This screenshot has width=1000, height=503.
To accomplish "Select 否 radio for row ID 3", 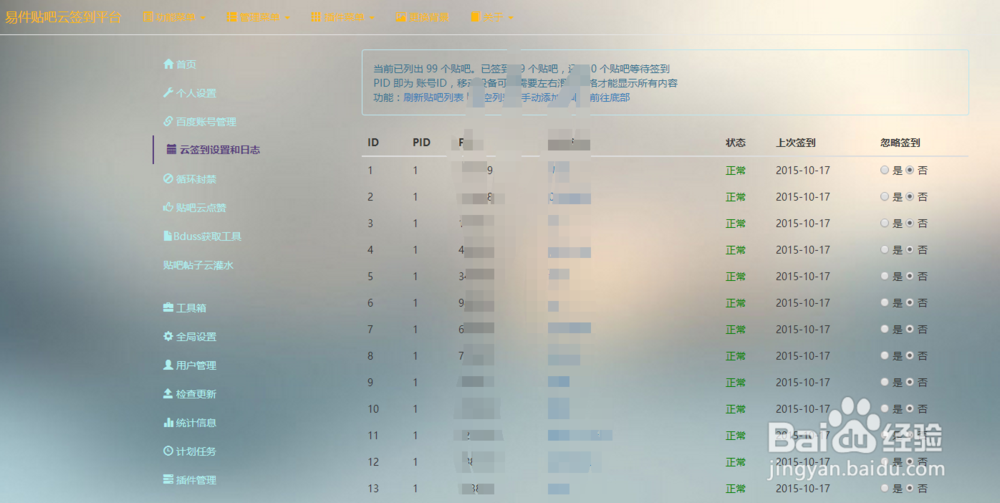I will click(x=909, y=223).
